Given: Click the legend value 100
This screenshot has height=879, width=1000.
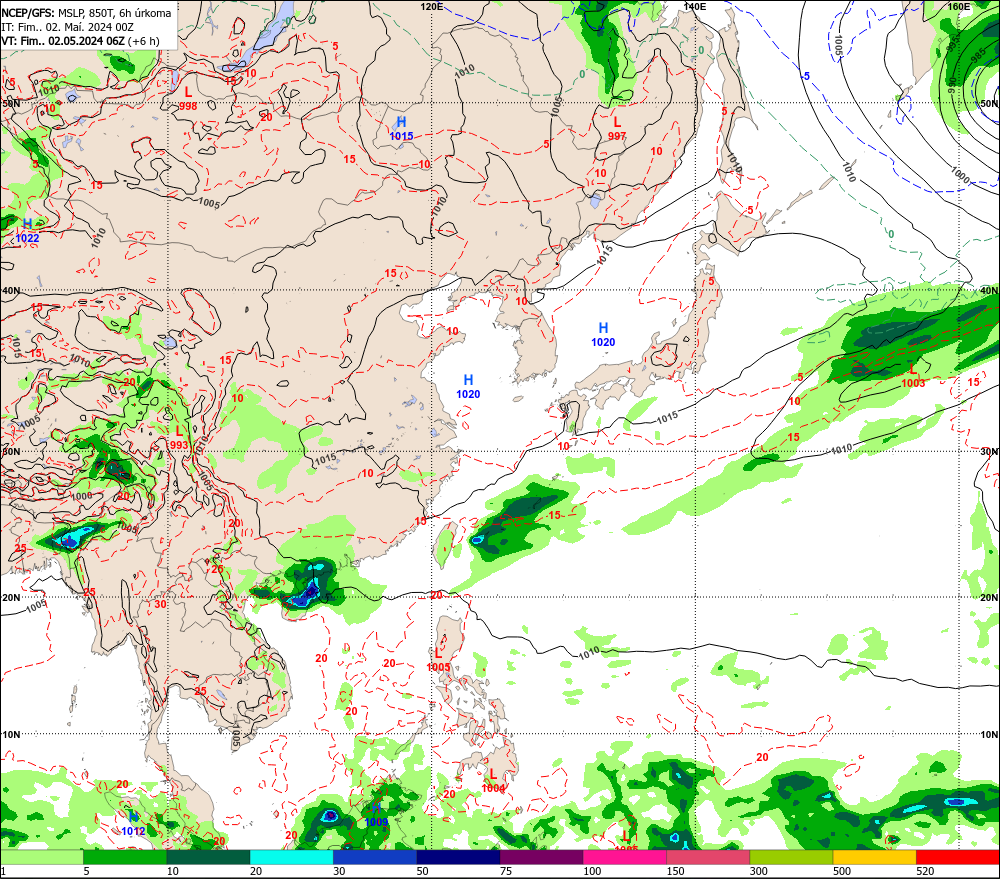Looking at the screenshot, I should (x=592, y=871).
